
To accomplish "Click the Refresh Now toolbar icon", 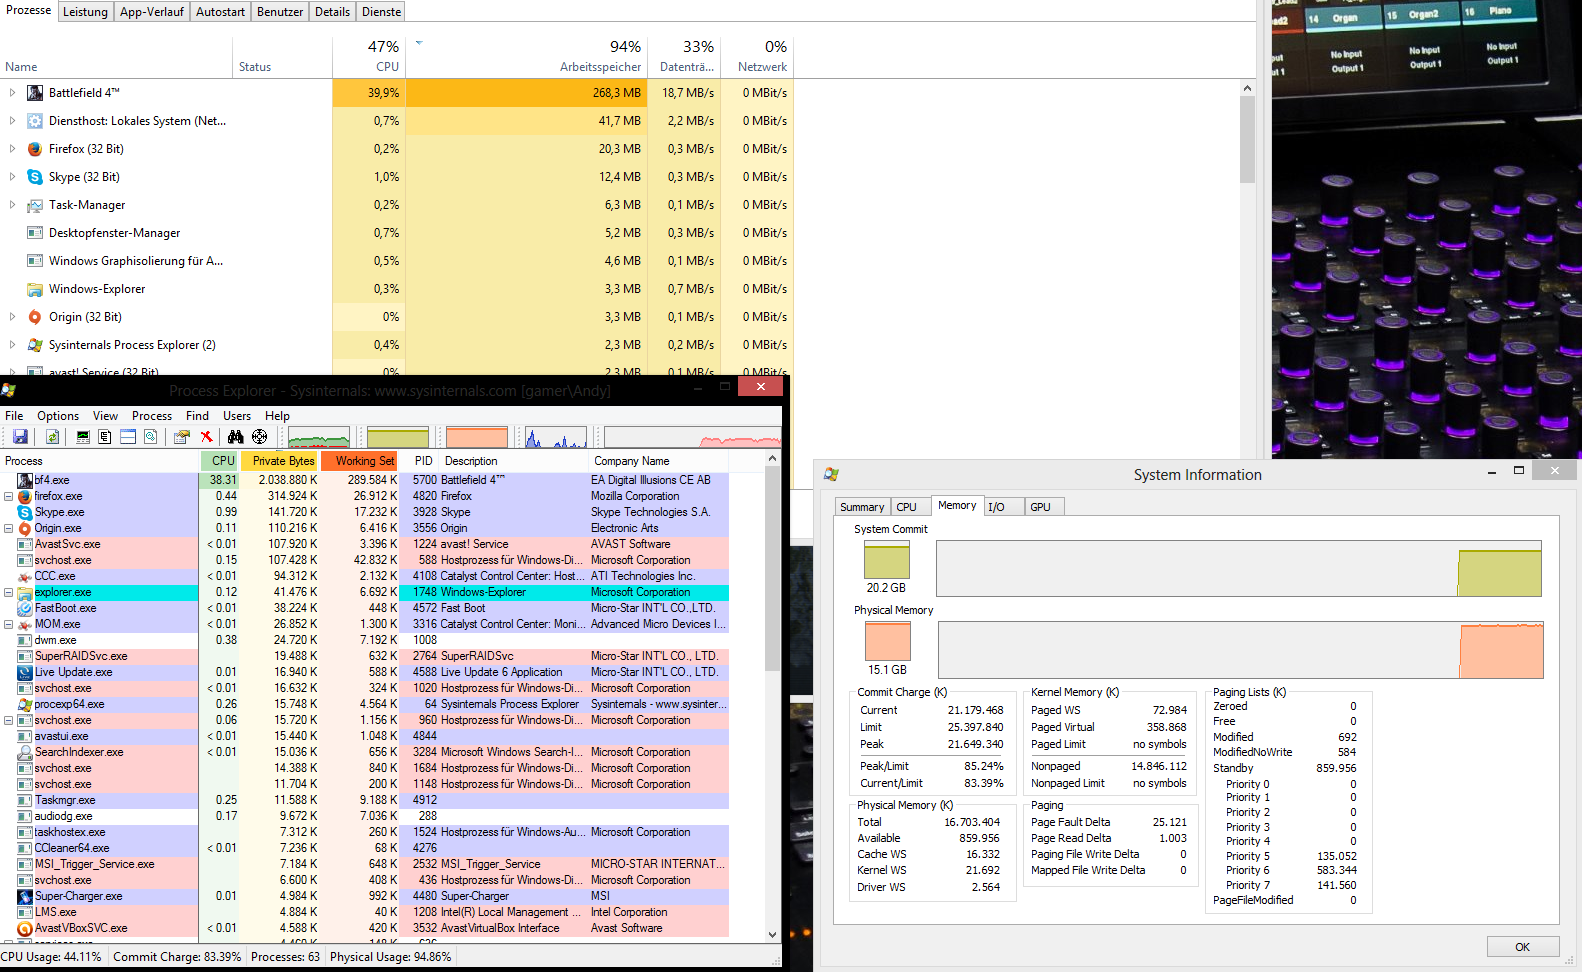I will [x=52, y=437].
